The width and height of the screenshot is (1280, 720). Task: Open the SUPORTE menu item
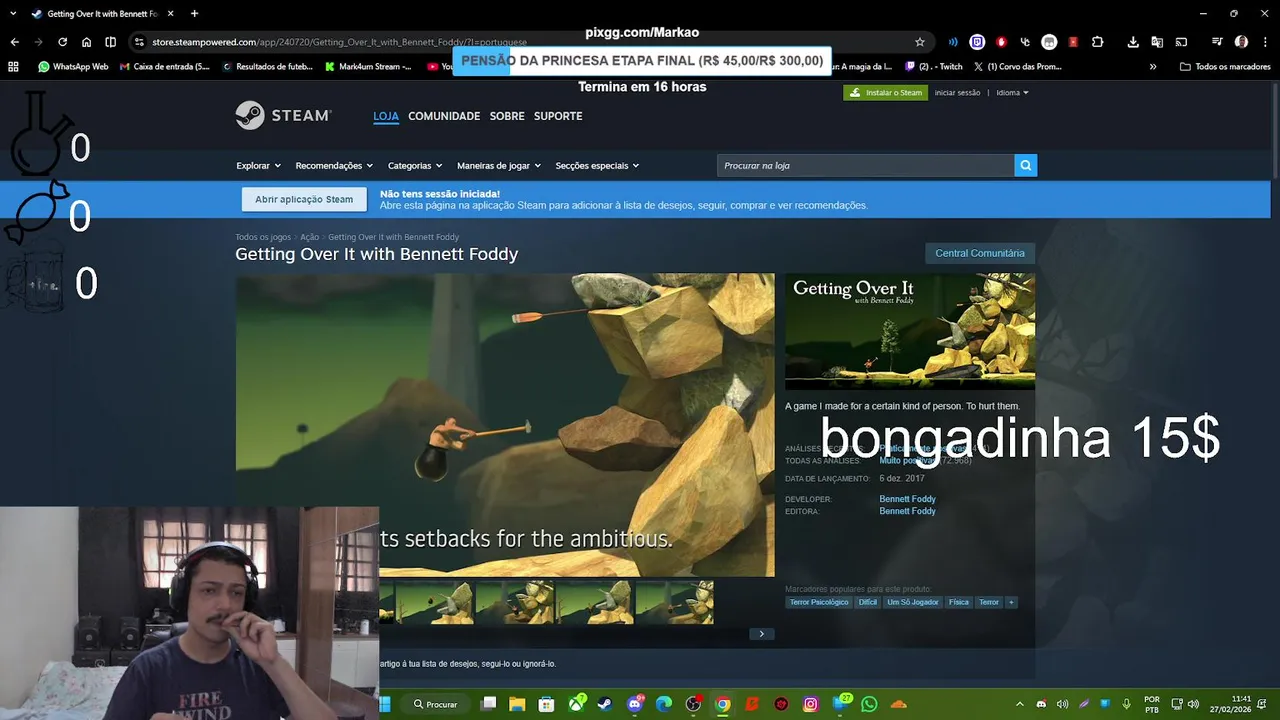(x=558, y=116)
